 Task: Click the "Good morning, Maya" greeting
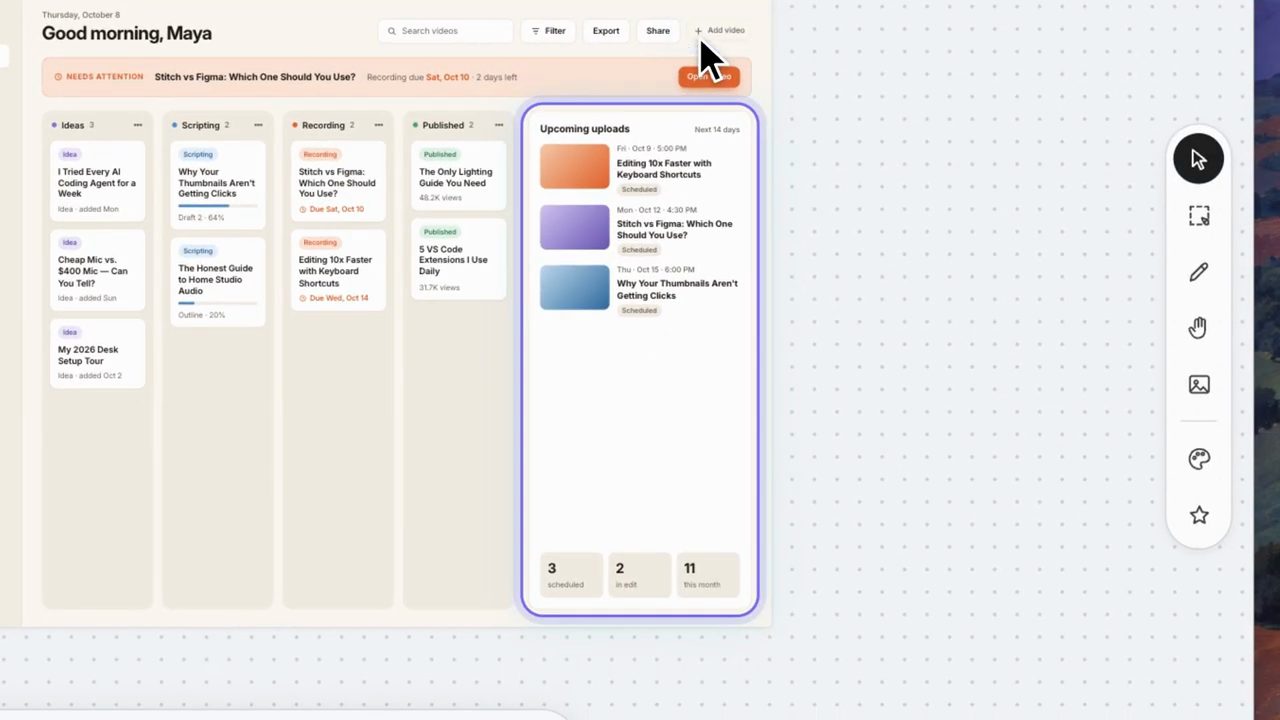(127, 33)
